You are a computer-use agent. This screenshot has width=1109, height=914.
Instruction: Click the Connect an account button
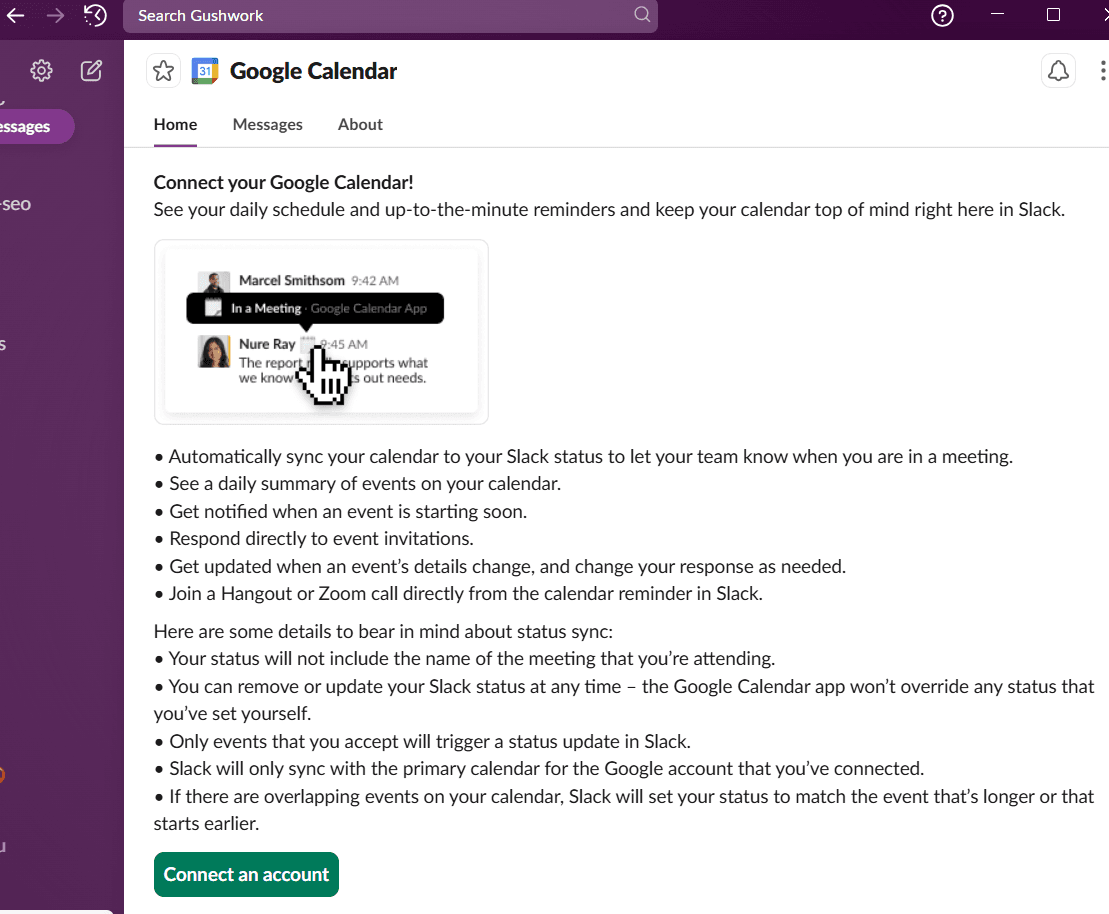[x=246, y=874]
